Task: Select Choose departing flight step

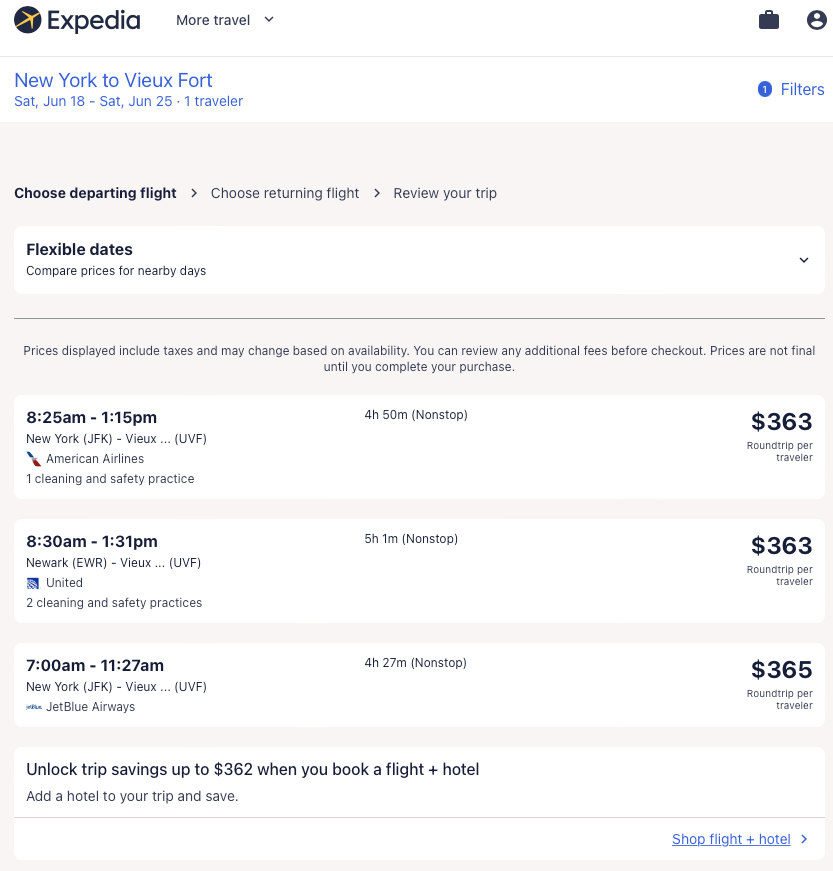Action: [x=95, y=193]
